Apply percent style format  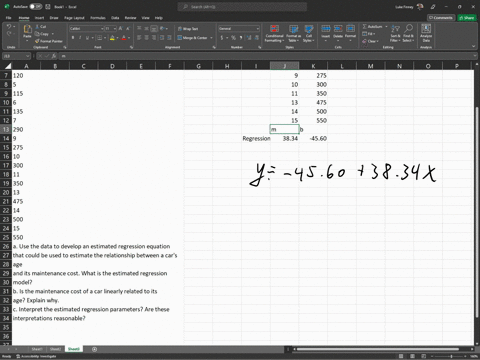click(x=233, y=38)
